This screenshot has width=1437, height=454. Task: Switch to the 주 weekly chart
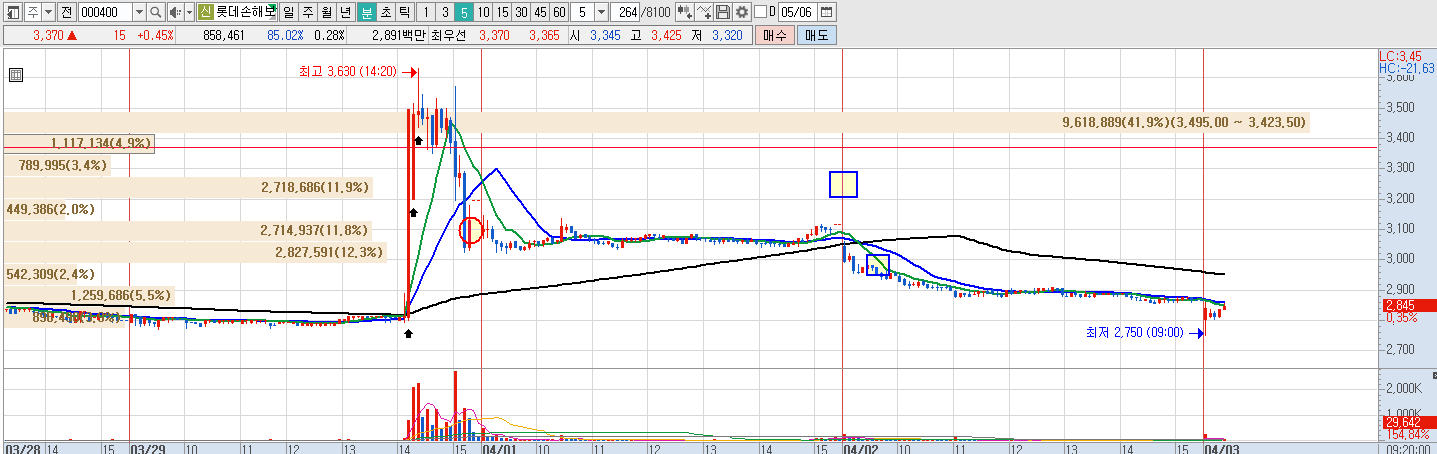tap(307, 12)
